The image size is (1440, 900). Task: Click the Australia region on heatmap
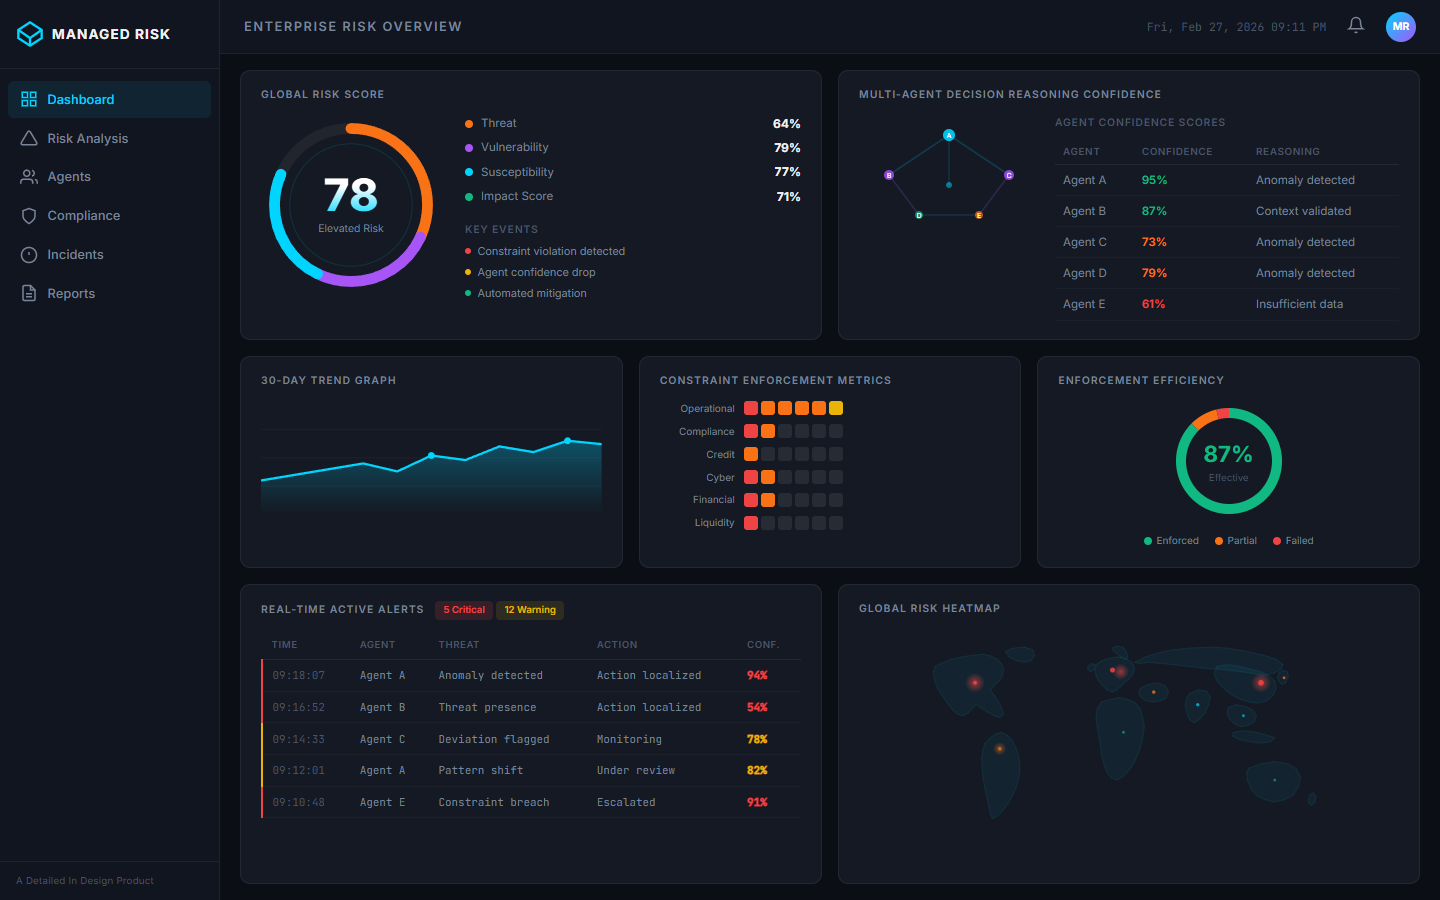pos(1274,781)
